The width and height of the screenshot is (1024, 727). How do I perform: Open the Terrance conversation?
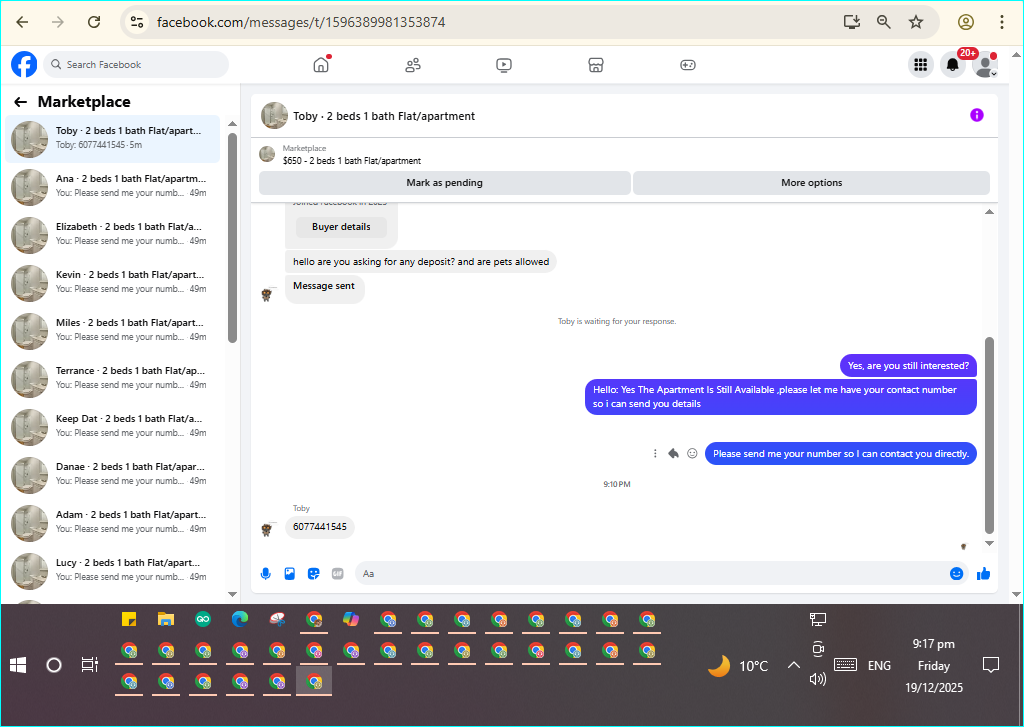coord(112,378)
